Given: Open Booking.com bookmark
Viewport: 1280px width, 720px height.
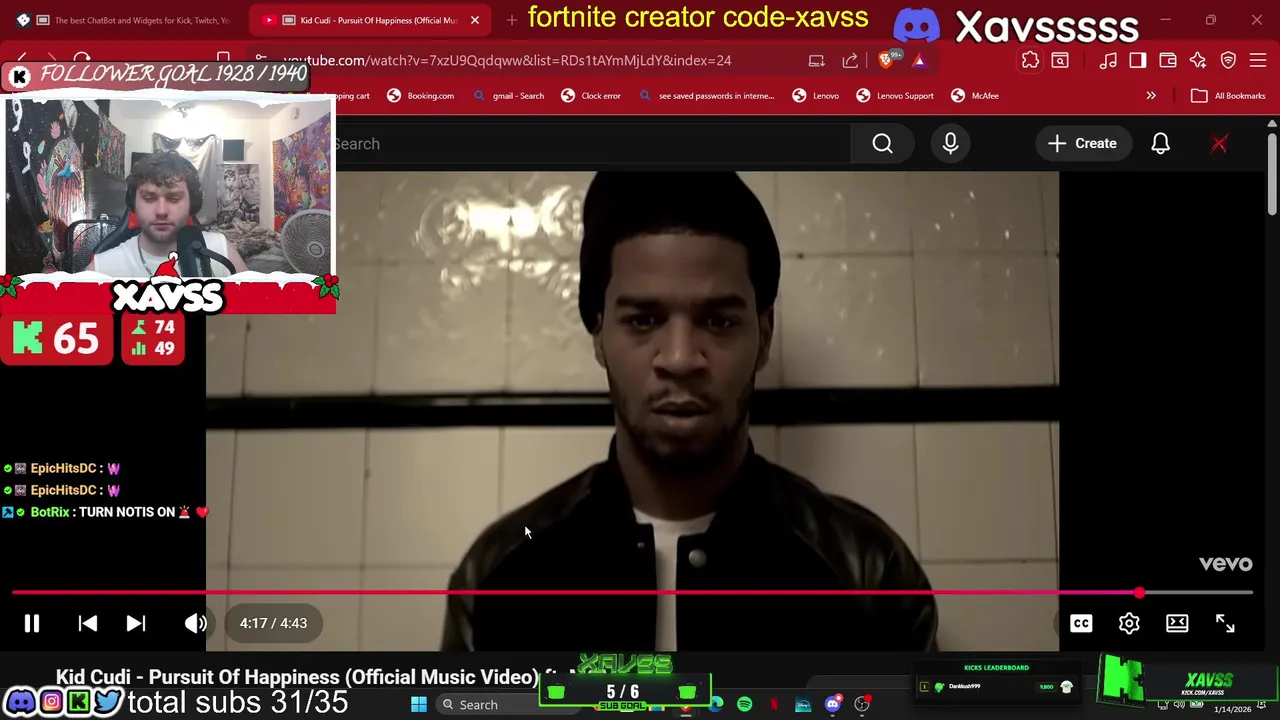Looking at the screenshot, I should 421,96.
